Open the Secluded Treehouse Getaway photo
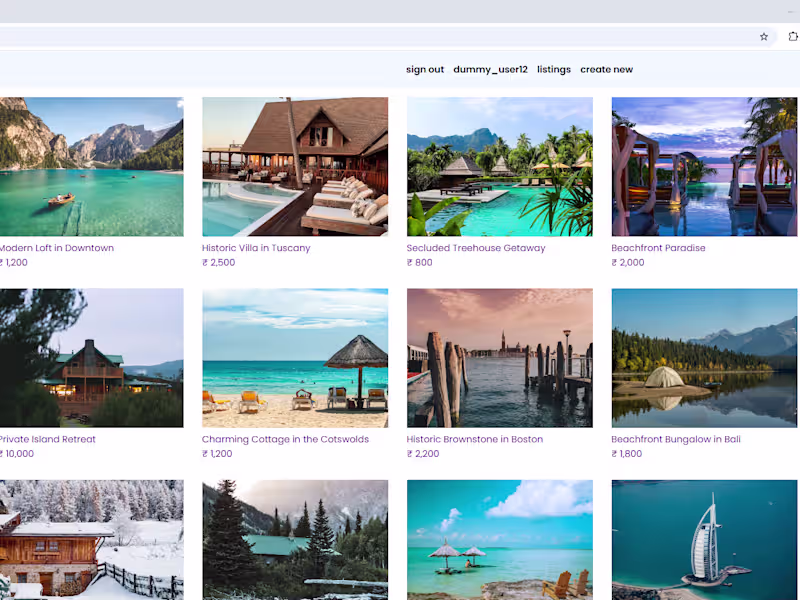This screenshot has width=800, height=600. [x=499, y=166]
